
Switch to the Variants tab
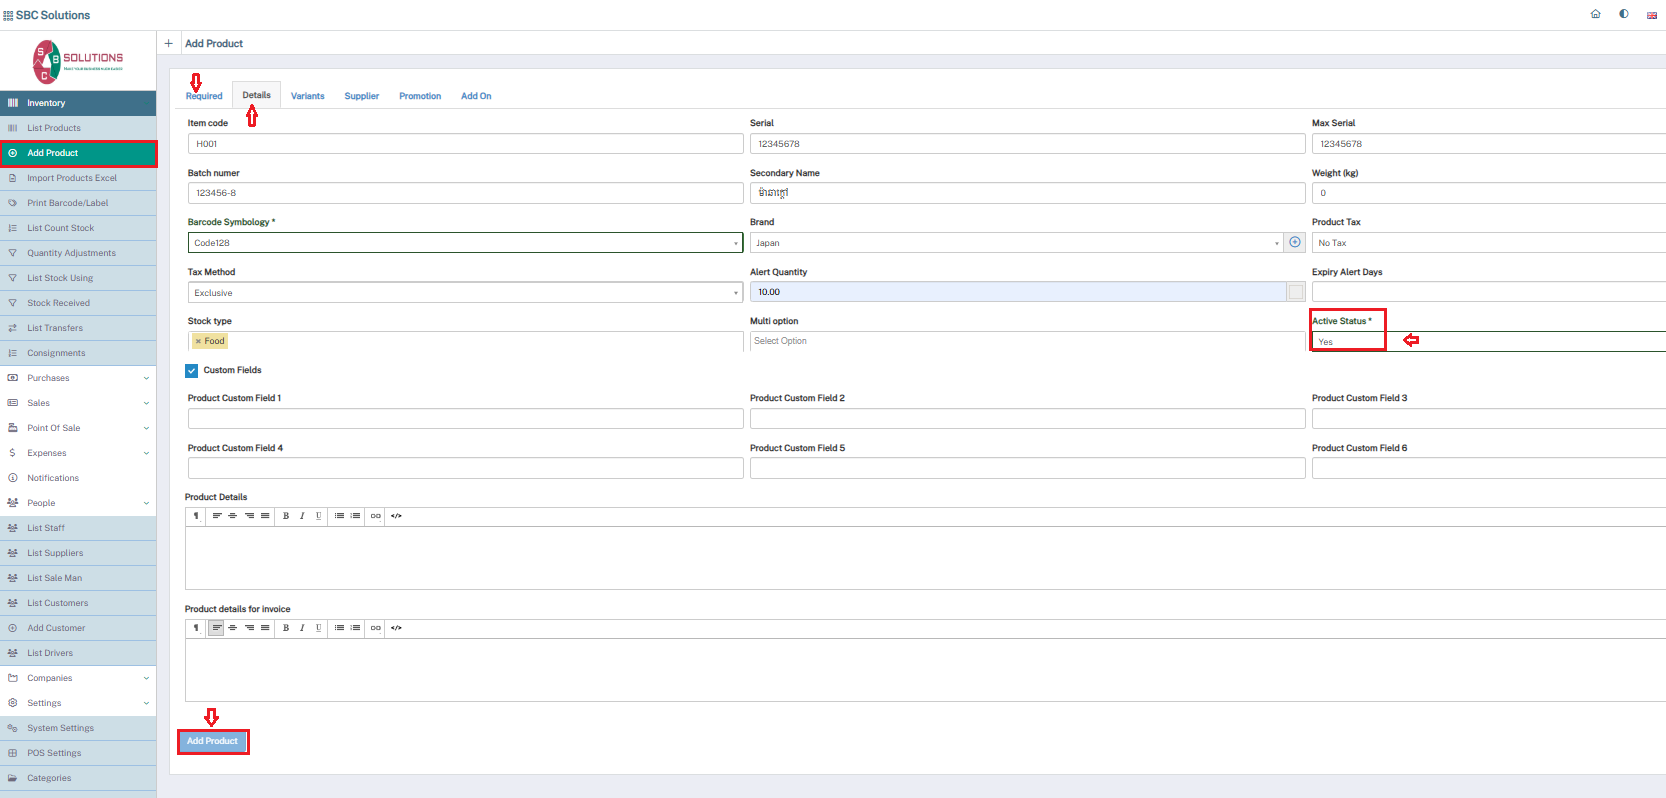click(307, 96)
